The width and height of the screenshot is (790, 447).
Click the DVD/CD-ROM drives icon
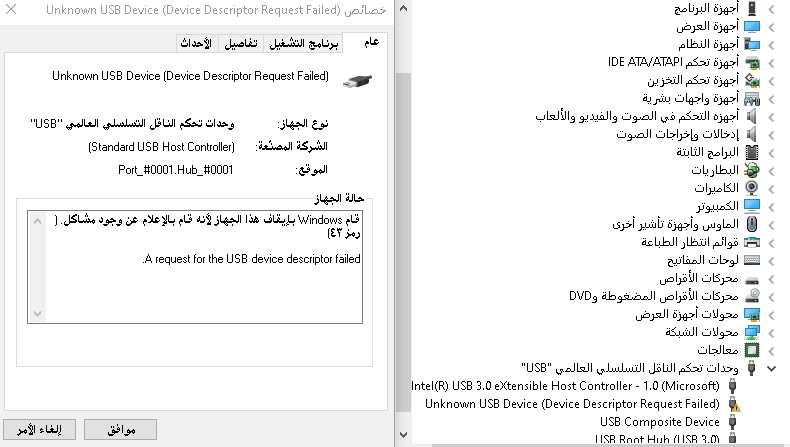[752, 296]
